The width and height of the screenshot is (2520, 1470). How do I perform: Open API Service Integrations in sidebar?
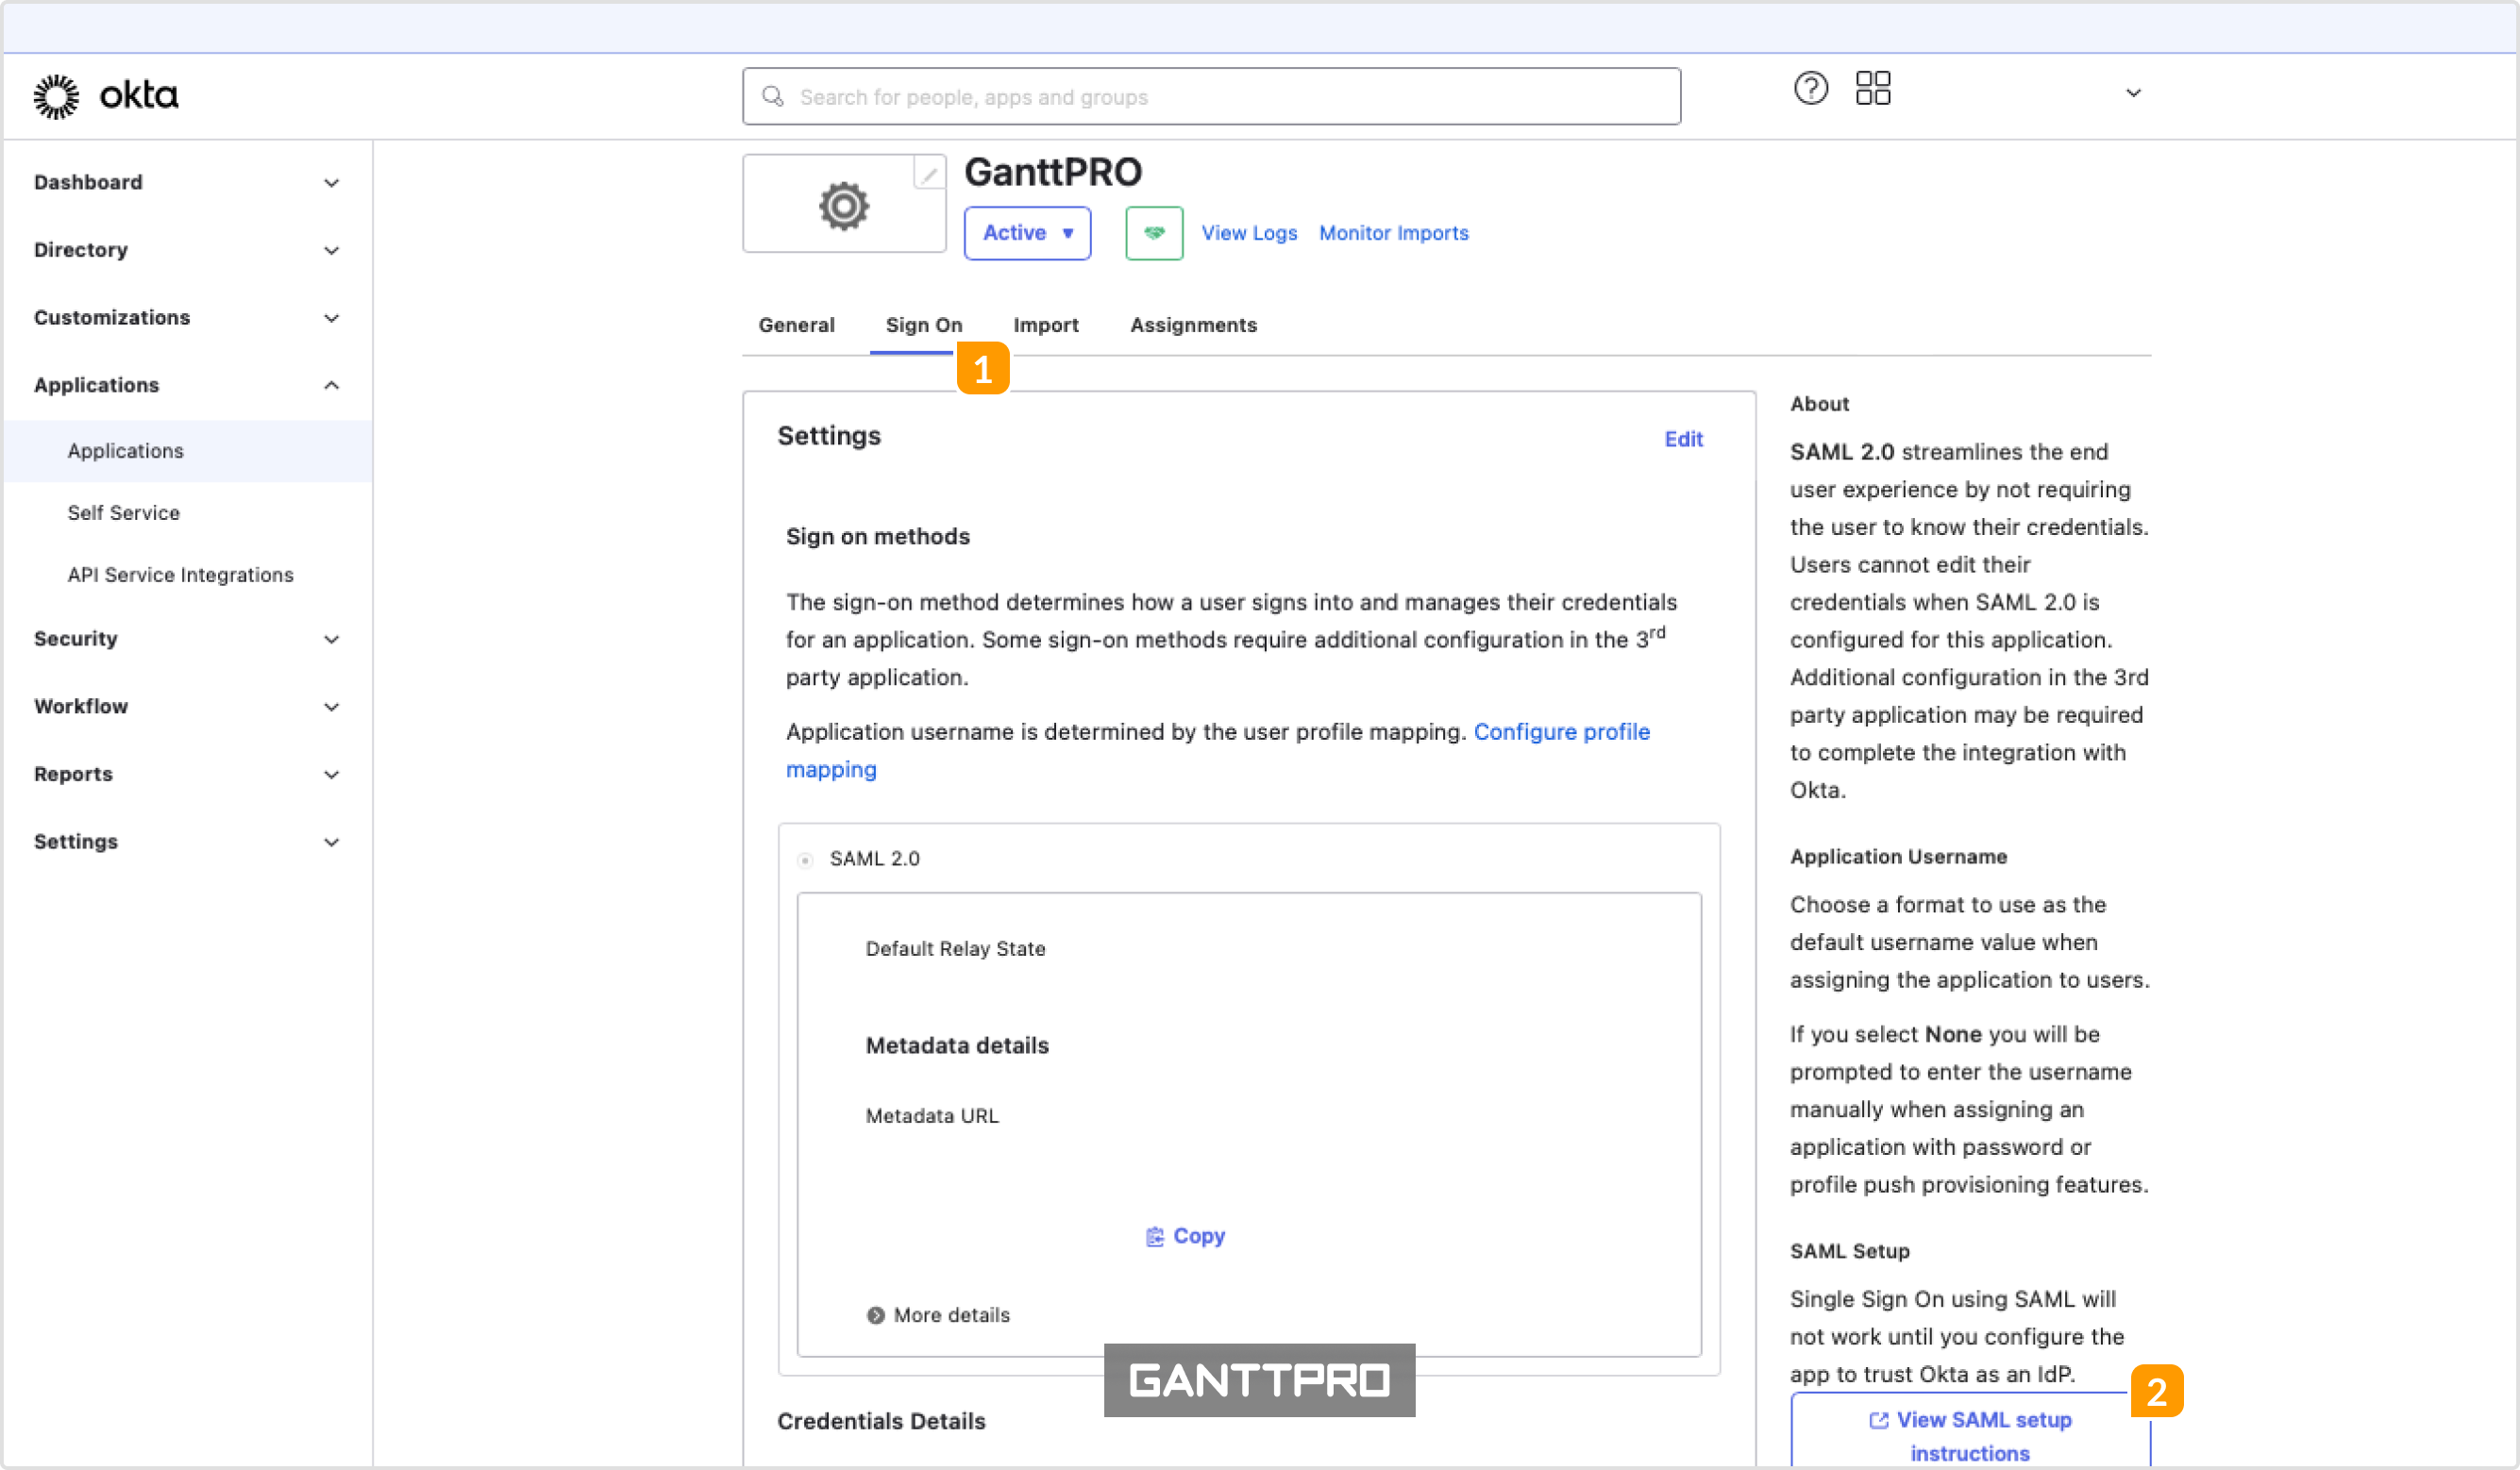180,575
